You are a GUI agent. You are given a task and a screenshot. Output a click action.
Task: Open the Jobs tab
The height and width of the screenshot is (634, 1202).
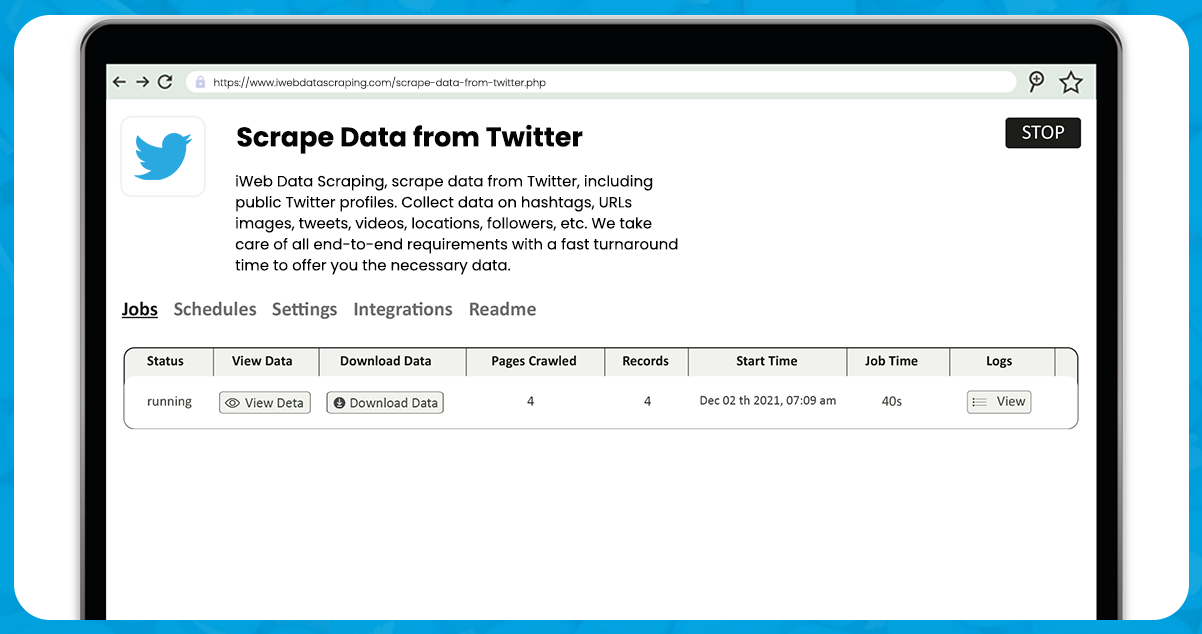tap(140, 309)
